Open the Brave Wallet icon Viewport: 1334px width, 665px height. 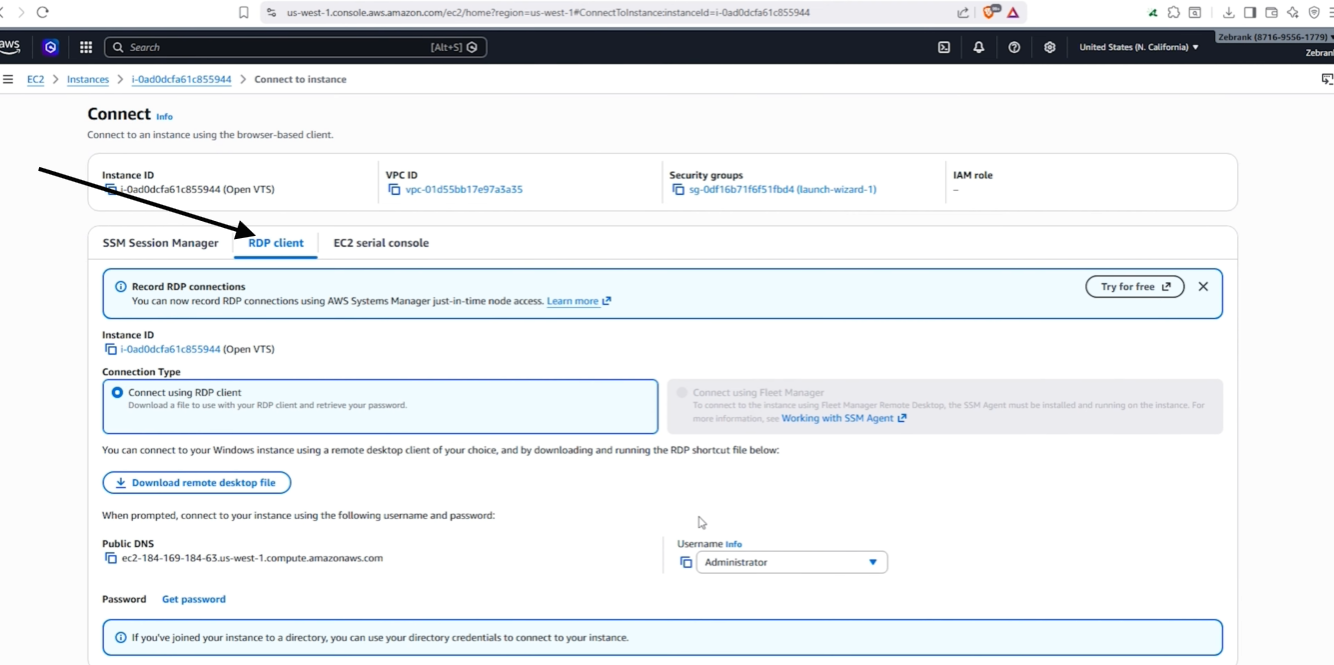pos(1272,13)
